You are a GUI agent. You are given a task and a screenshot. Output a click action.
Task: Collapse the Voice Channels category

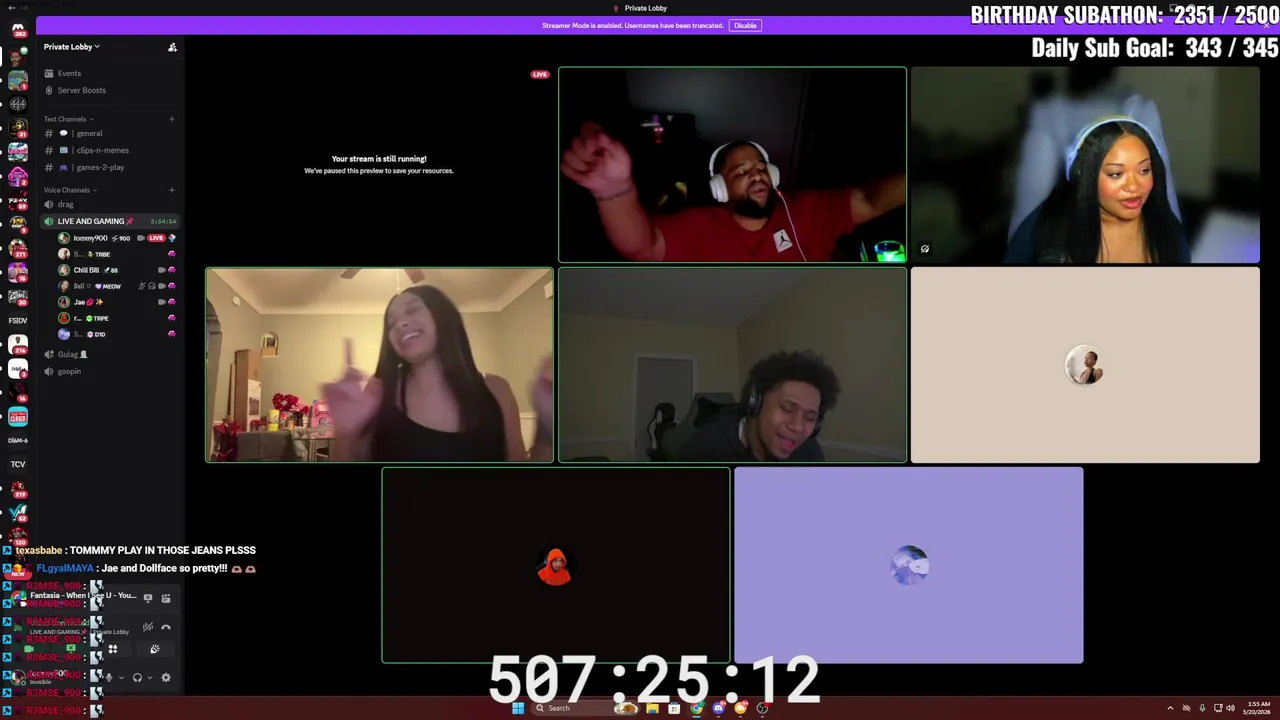click(69, 190)
